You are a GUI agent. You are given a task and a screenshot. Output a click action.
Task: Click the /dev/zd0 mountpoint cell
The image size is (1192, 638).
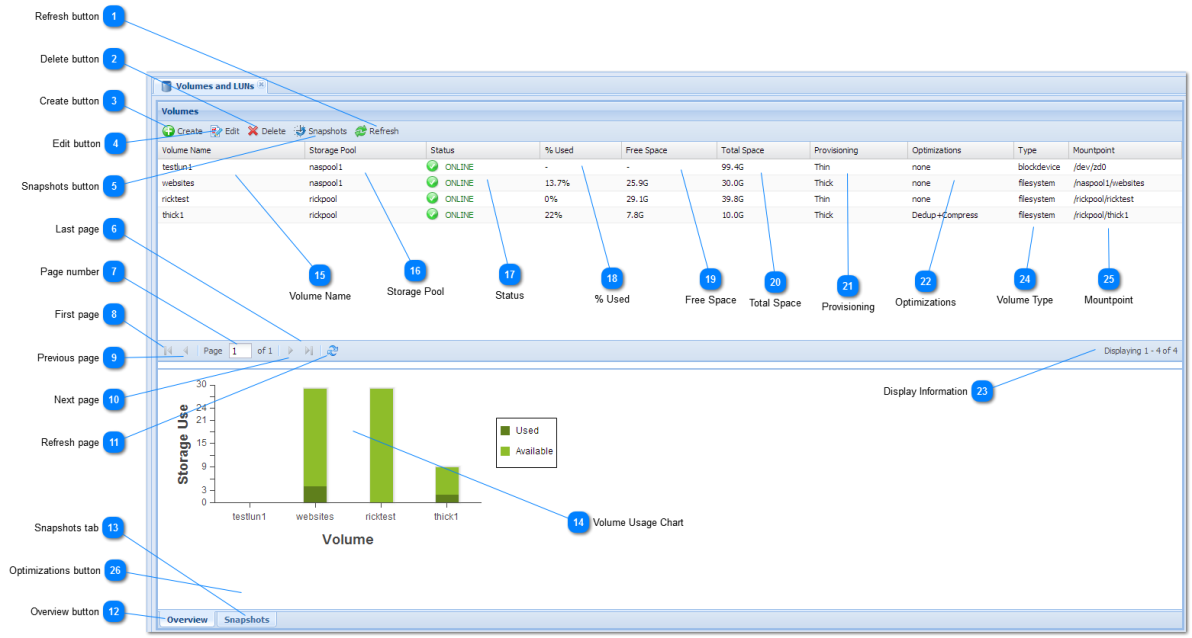click(x=1089, y=167)
